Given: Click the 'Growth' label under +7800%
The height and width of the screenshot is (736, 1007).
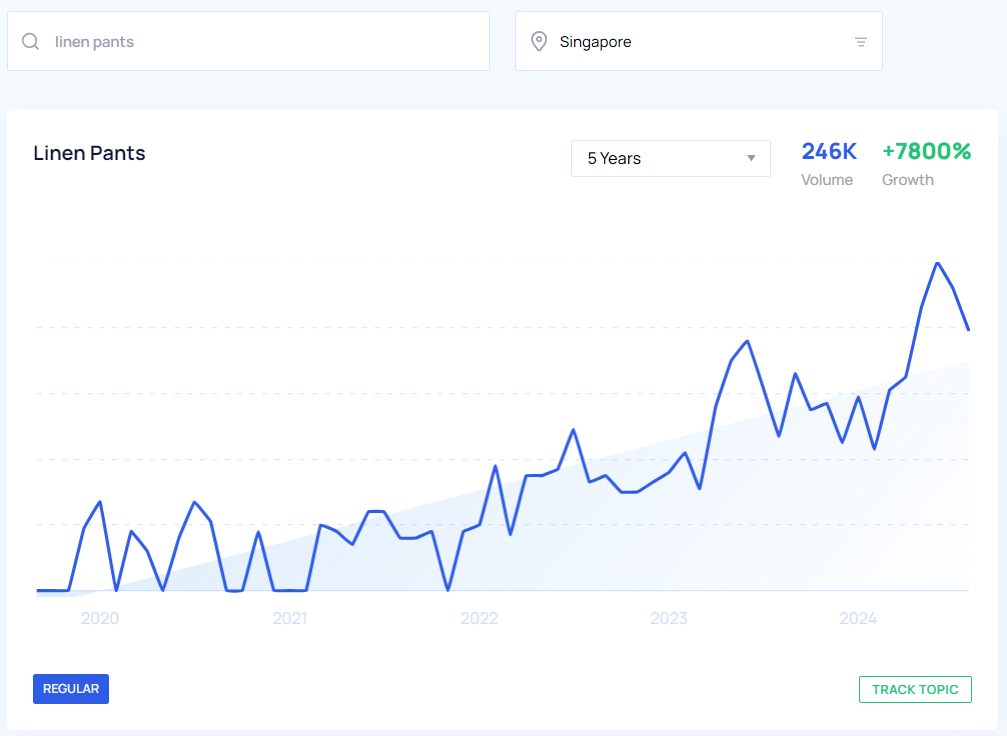Looking at the screenshot, I should [908, 180].
